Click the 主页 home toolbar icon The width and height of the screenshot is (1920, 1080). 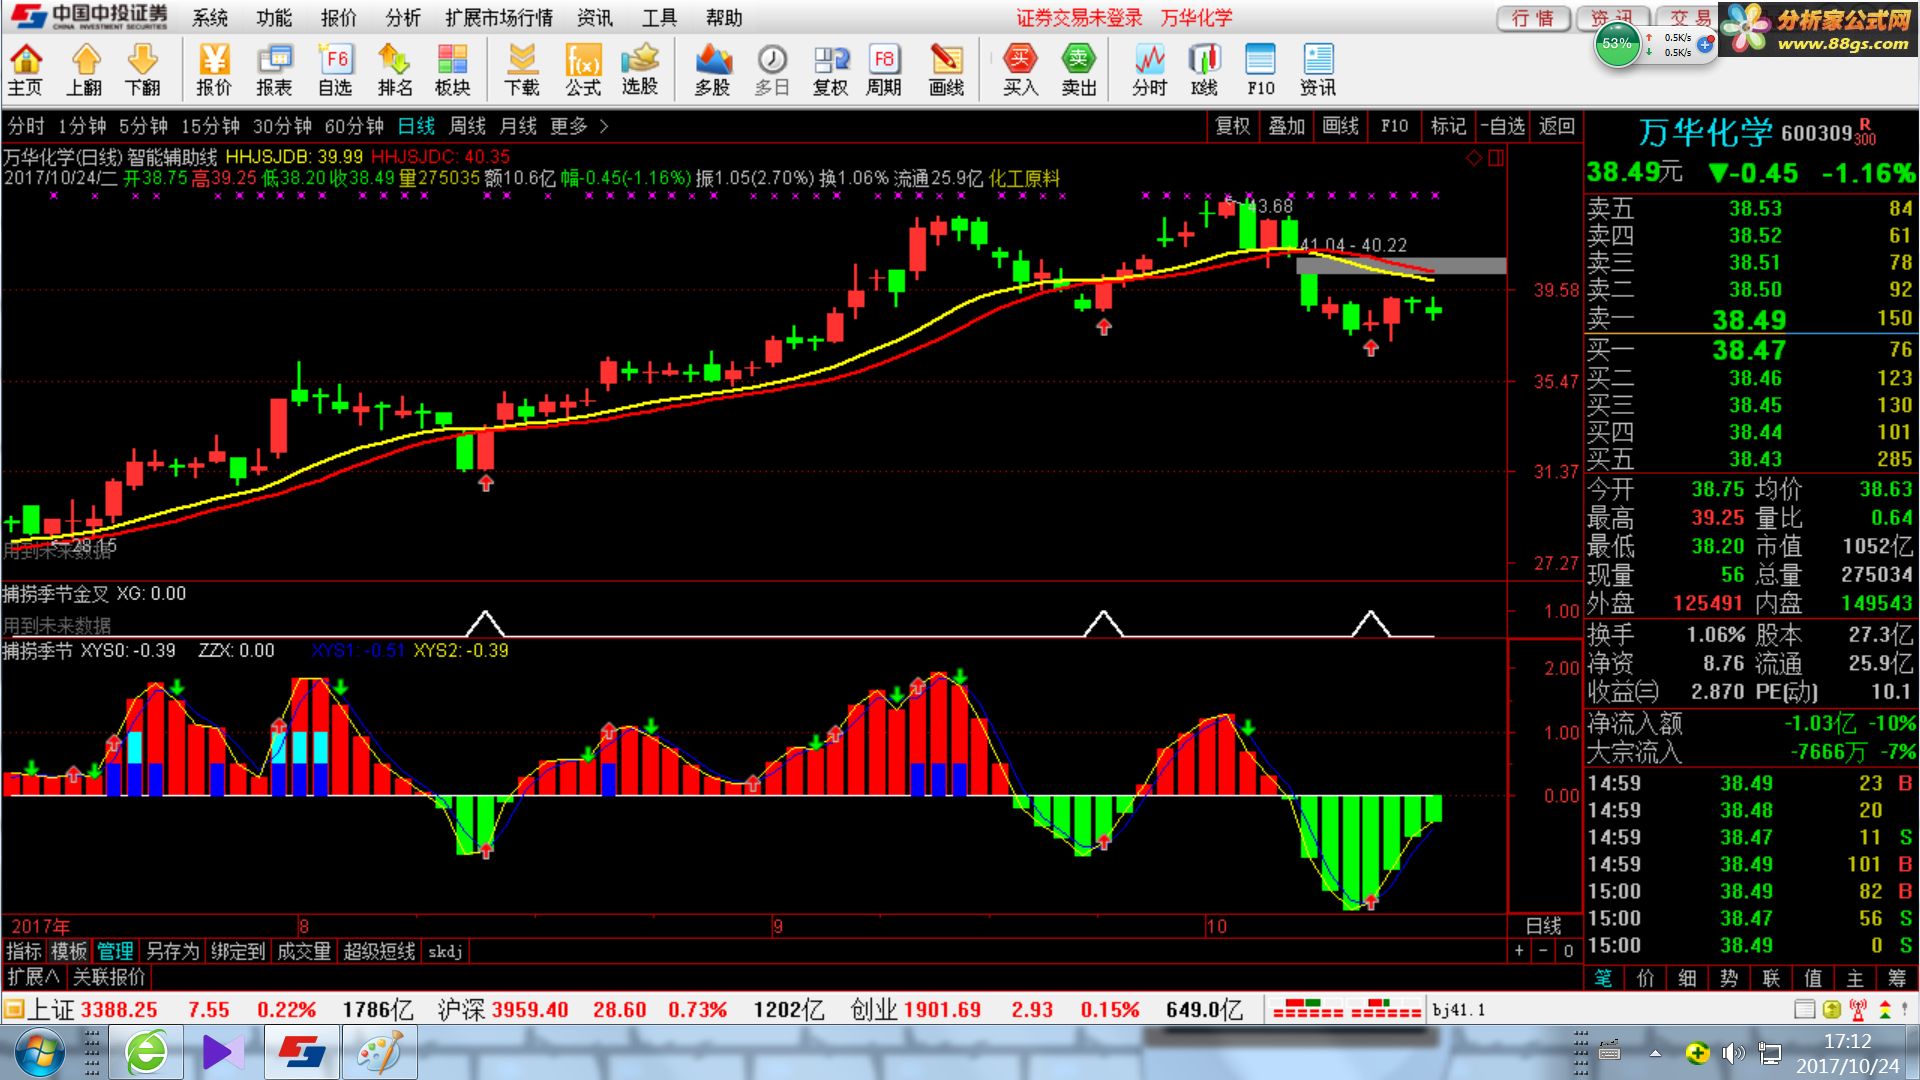[25, 70]
